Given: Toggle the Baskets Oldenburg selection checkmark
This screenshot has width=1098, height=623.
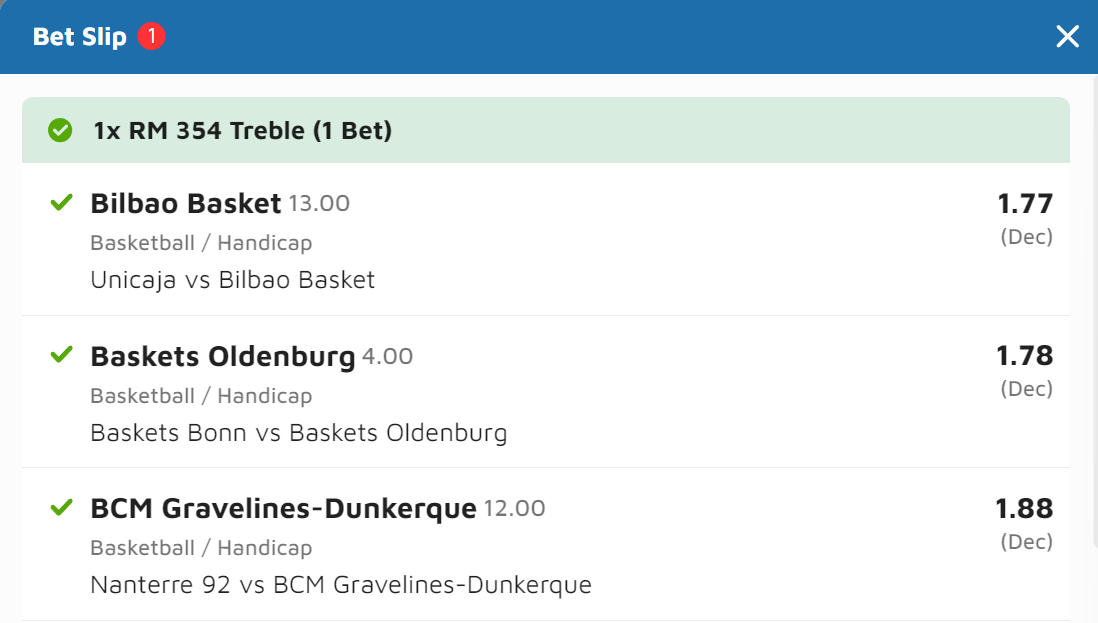Looking at the screenshot, I should [62, 355].
